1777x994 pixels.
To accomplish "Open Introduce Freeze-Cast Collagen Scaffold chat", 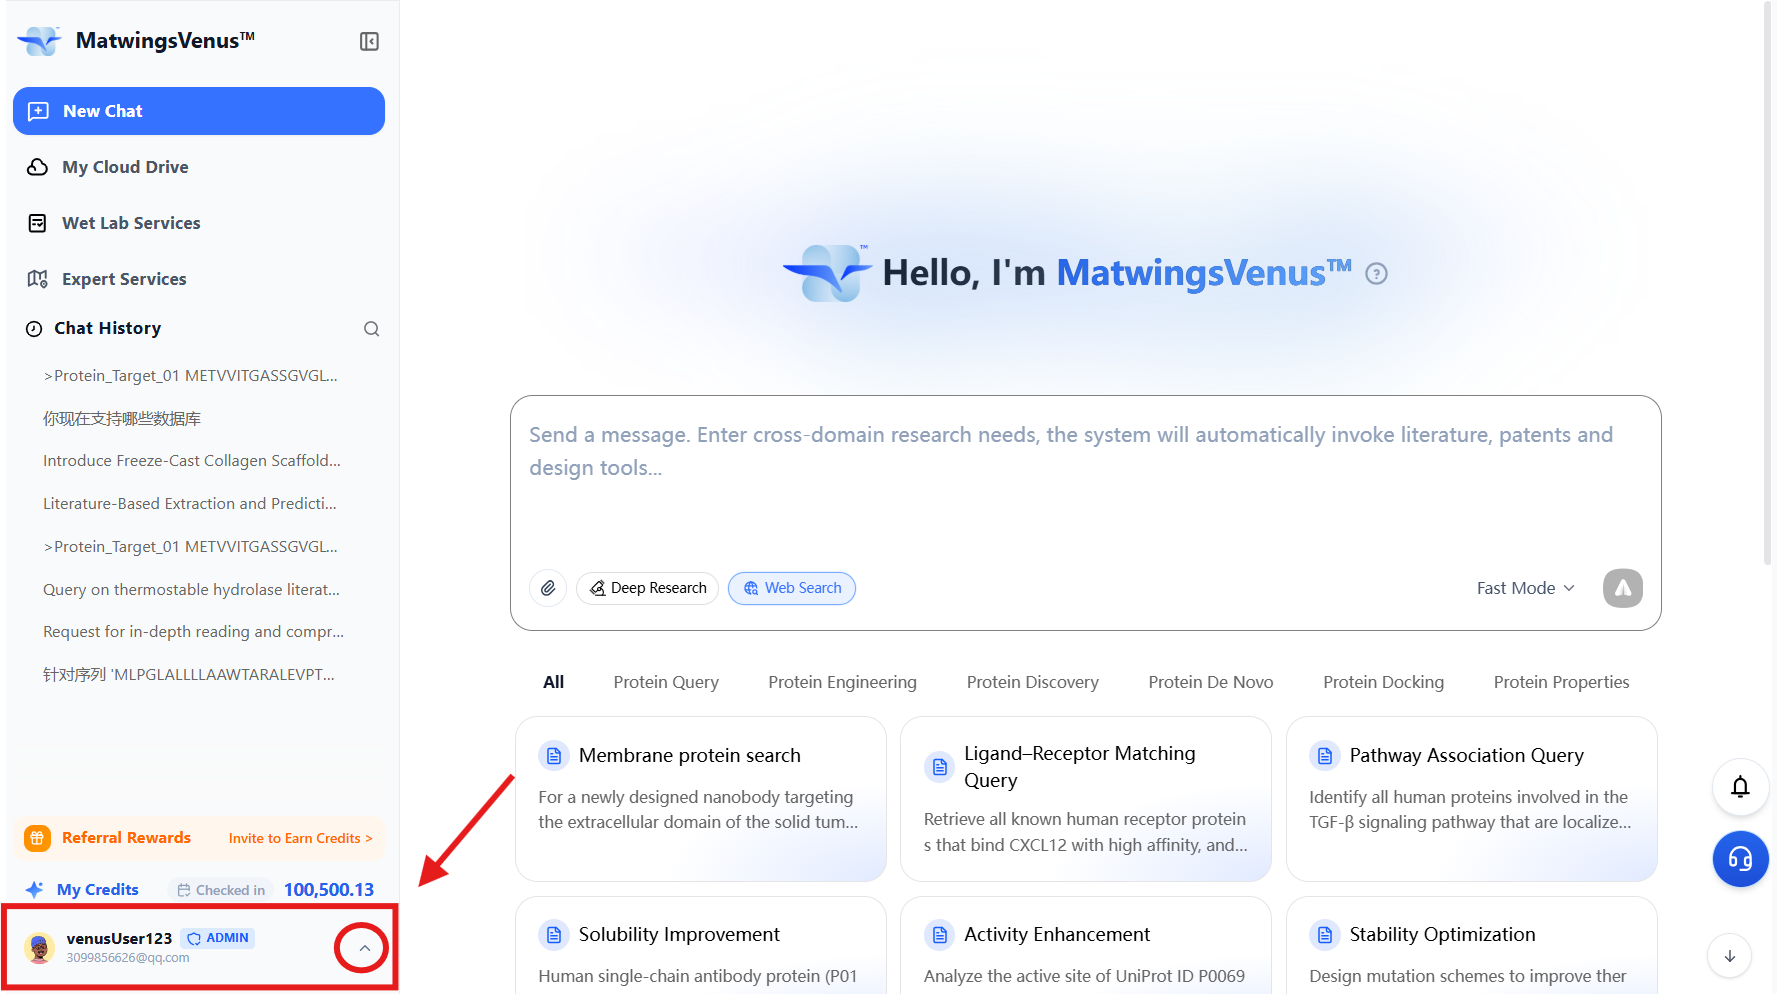I will point(192,461).
